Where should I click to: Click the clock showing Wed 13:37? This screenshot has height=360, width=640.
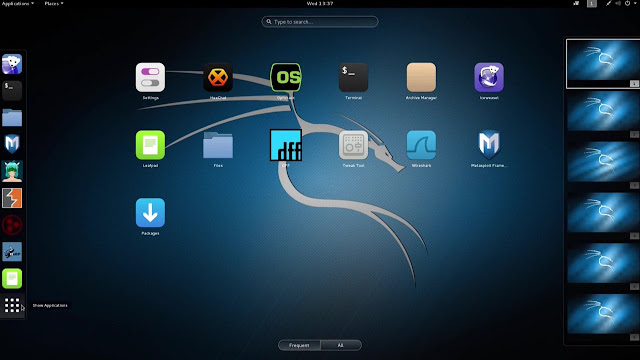[320, 3]
